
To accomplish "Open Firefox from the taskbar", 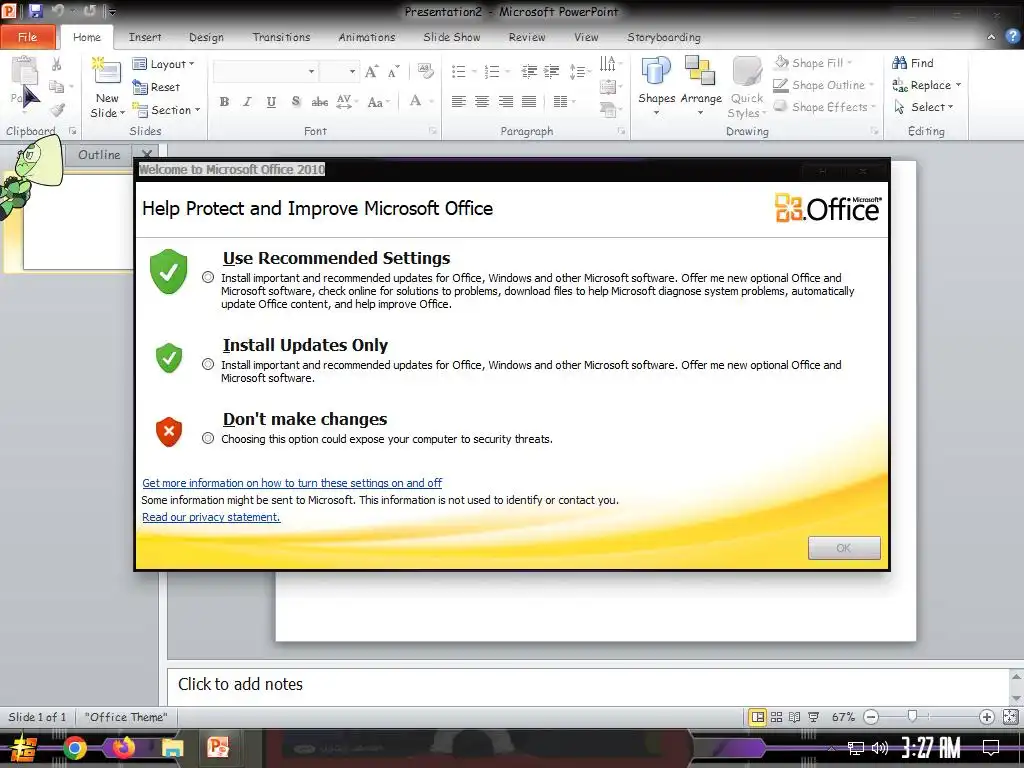I will [x=123, y=748].
